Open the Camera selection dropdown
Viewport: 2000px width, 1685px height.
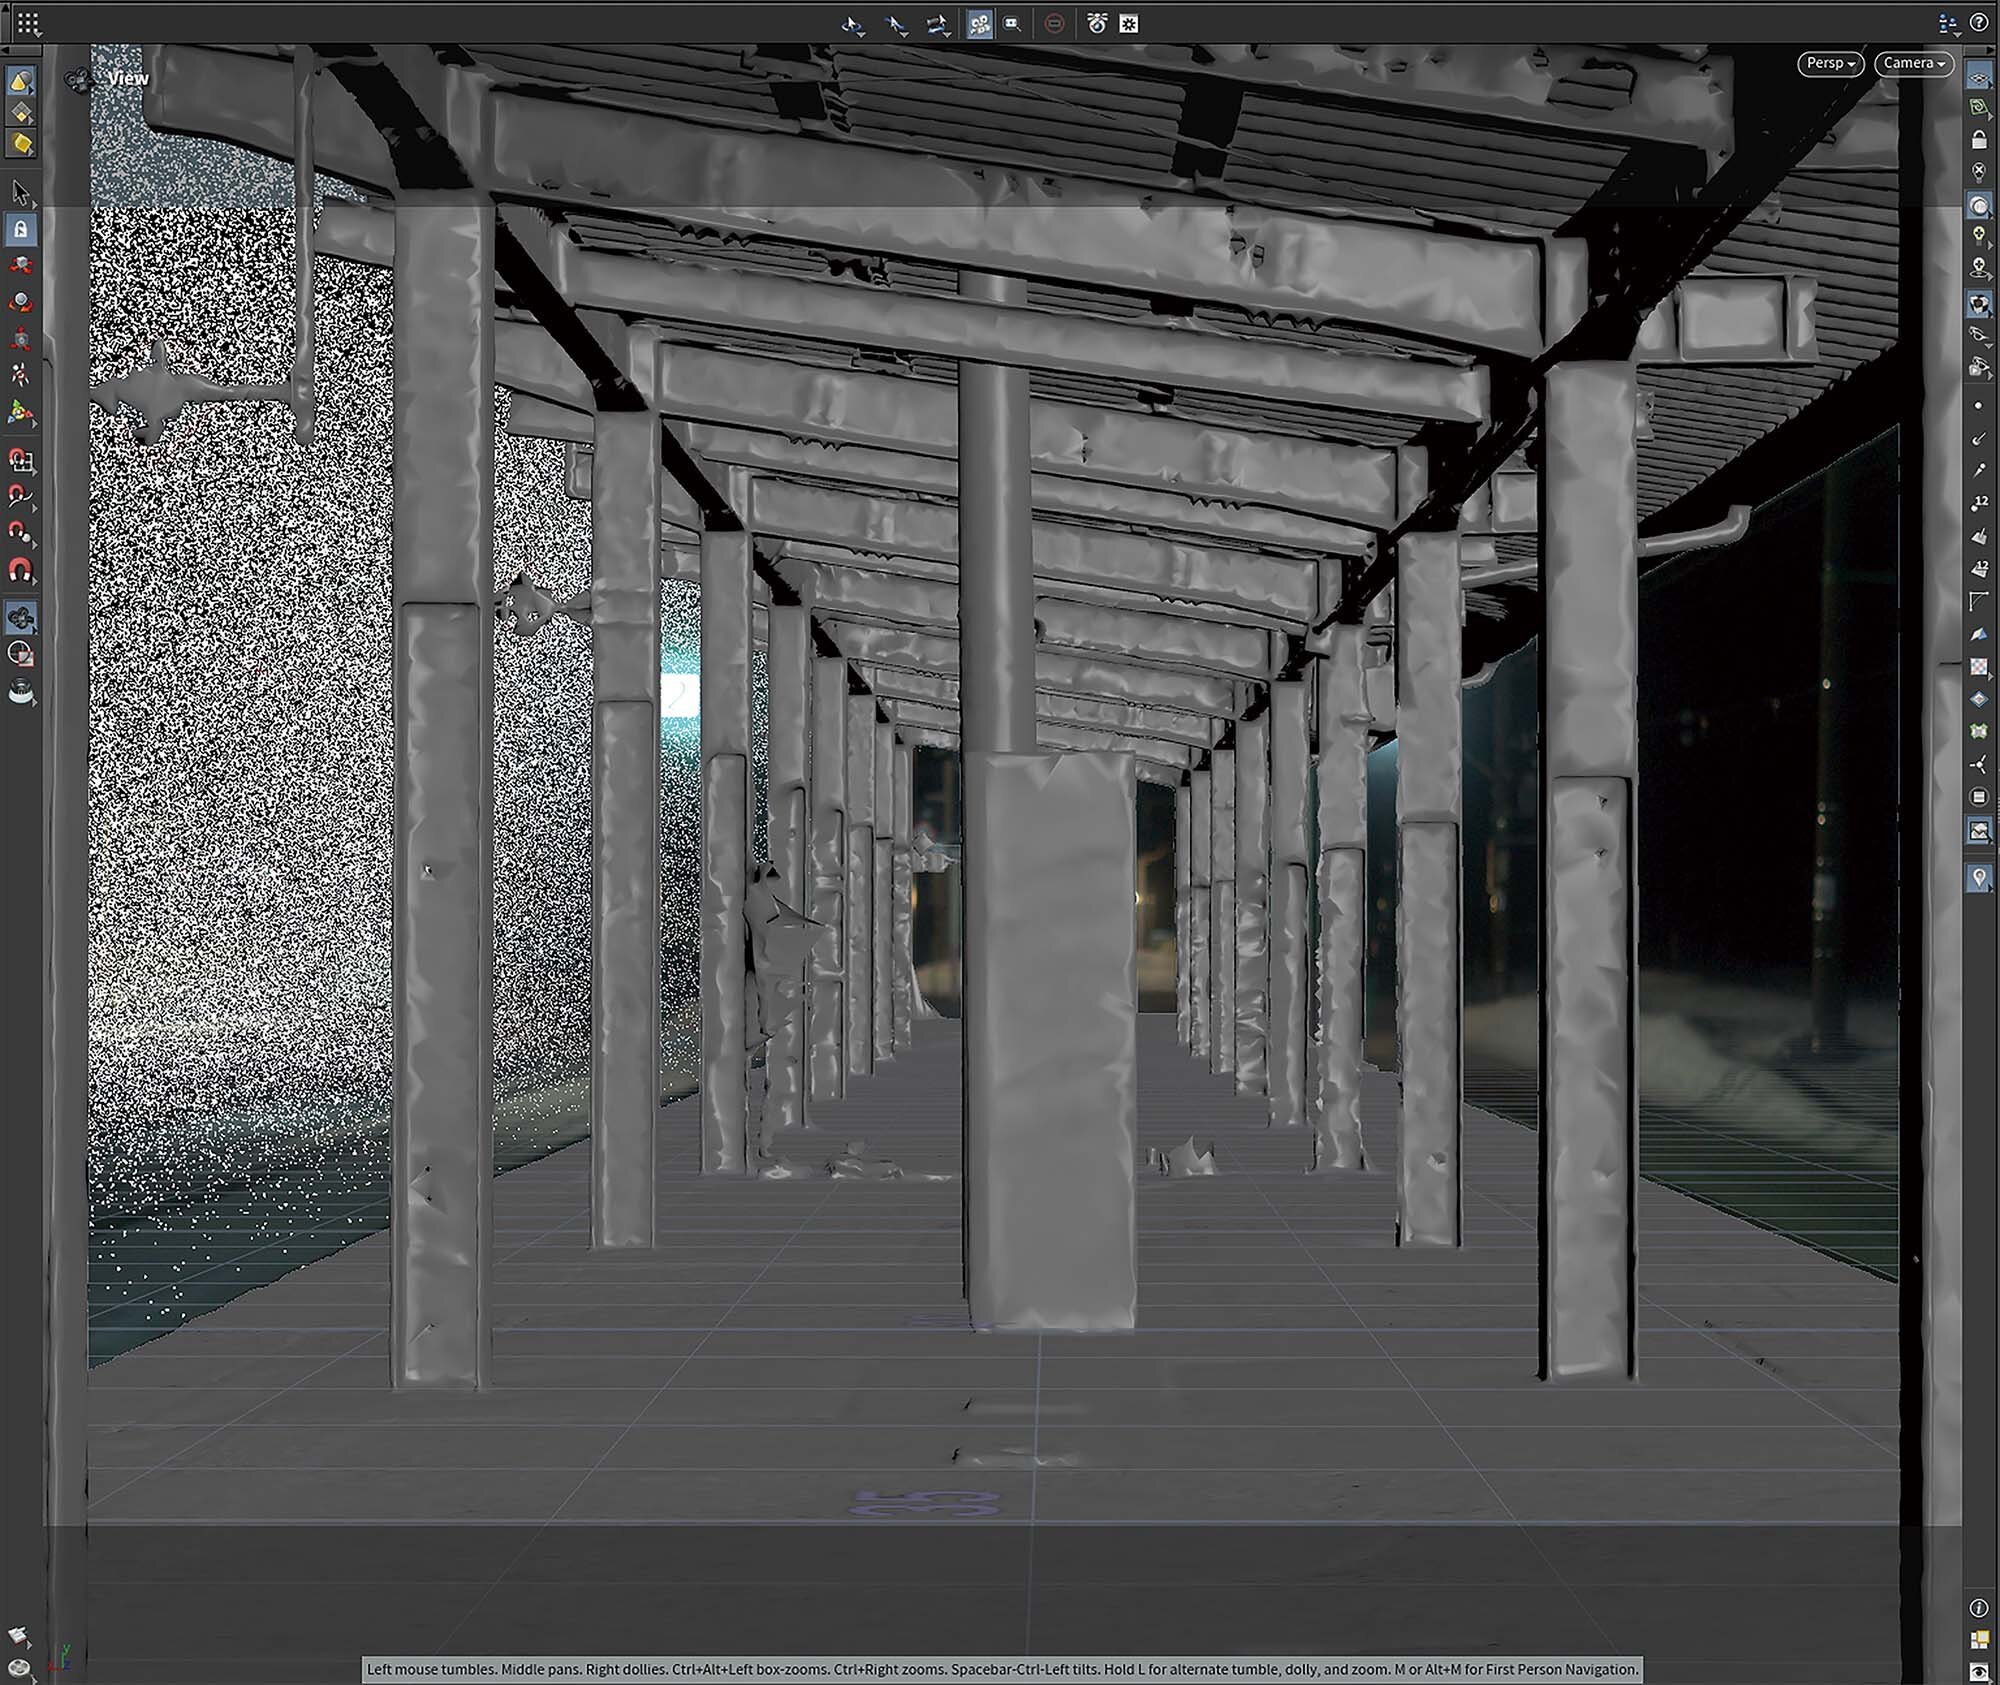click(1913, 63)
